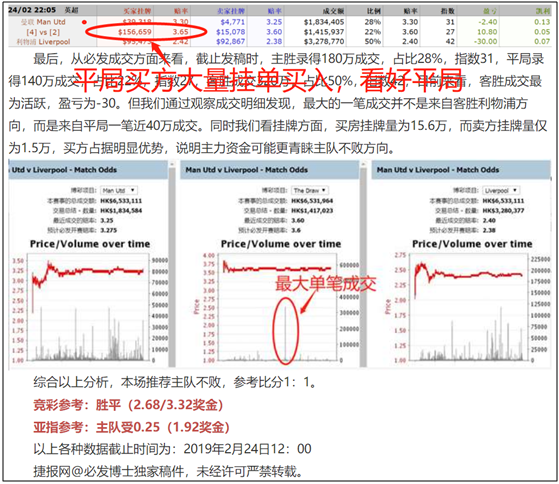Click HK$3,280,377 in Liverpool panel
559x484 pixels.
503,211
